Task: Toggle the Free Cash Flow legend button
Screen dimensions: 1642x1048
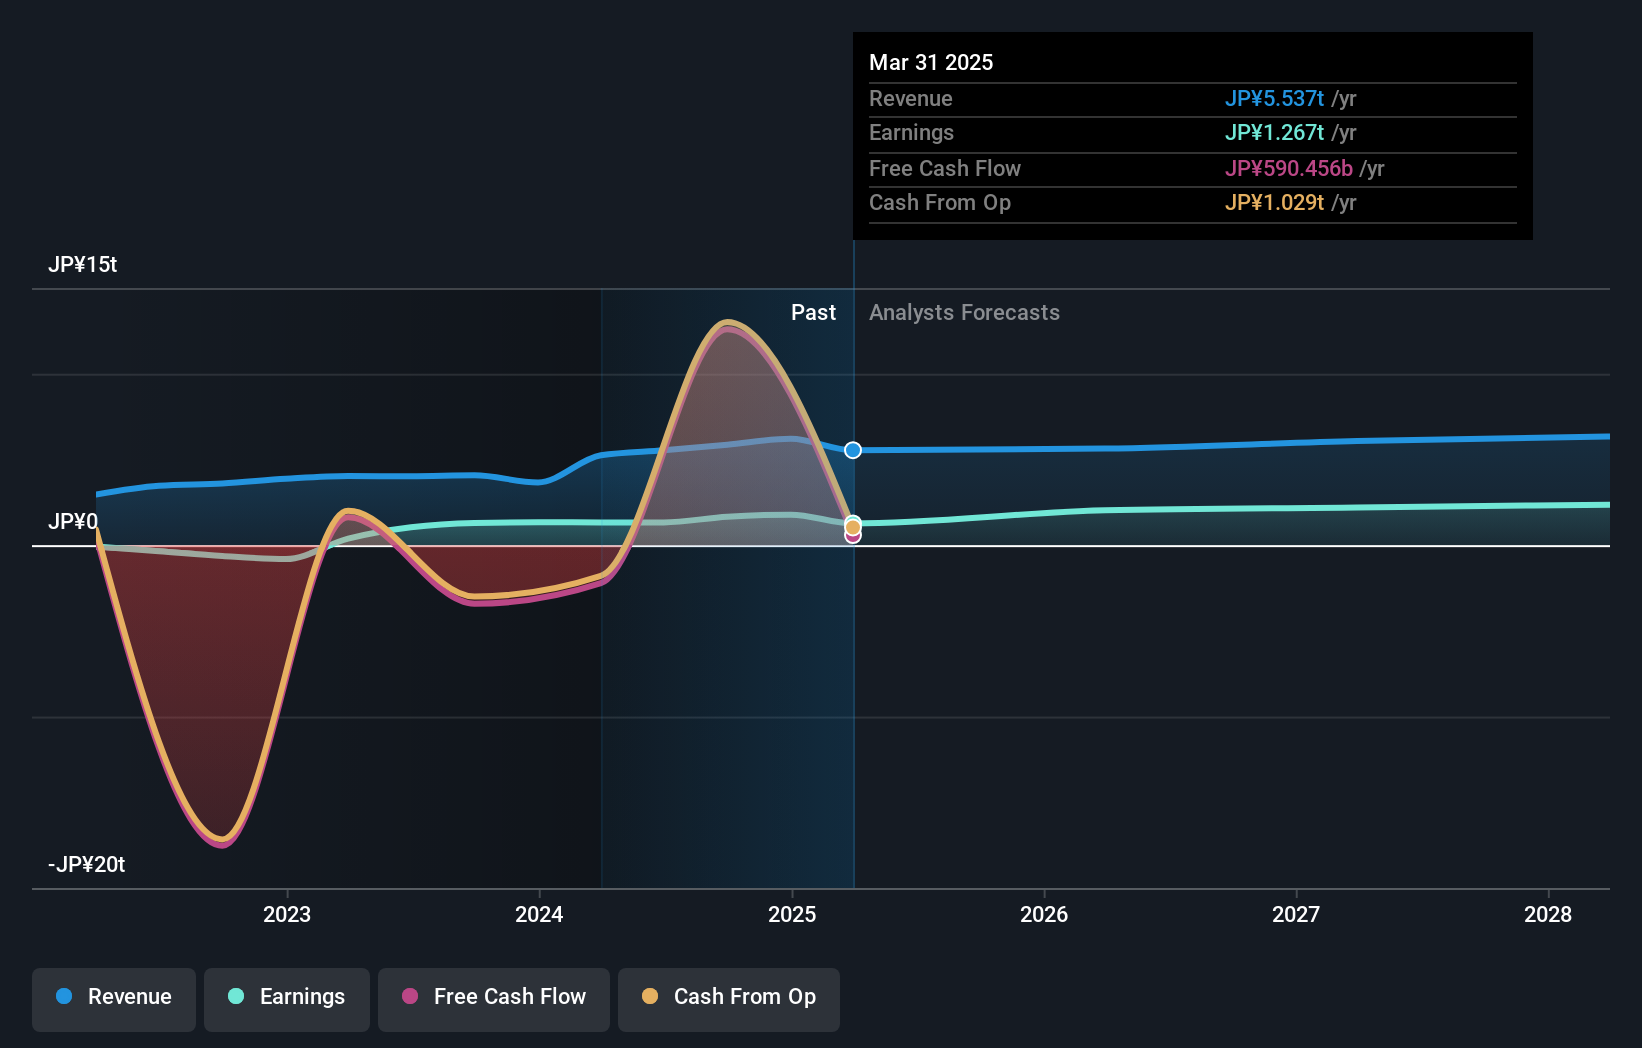Action: [494, 999]
